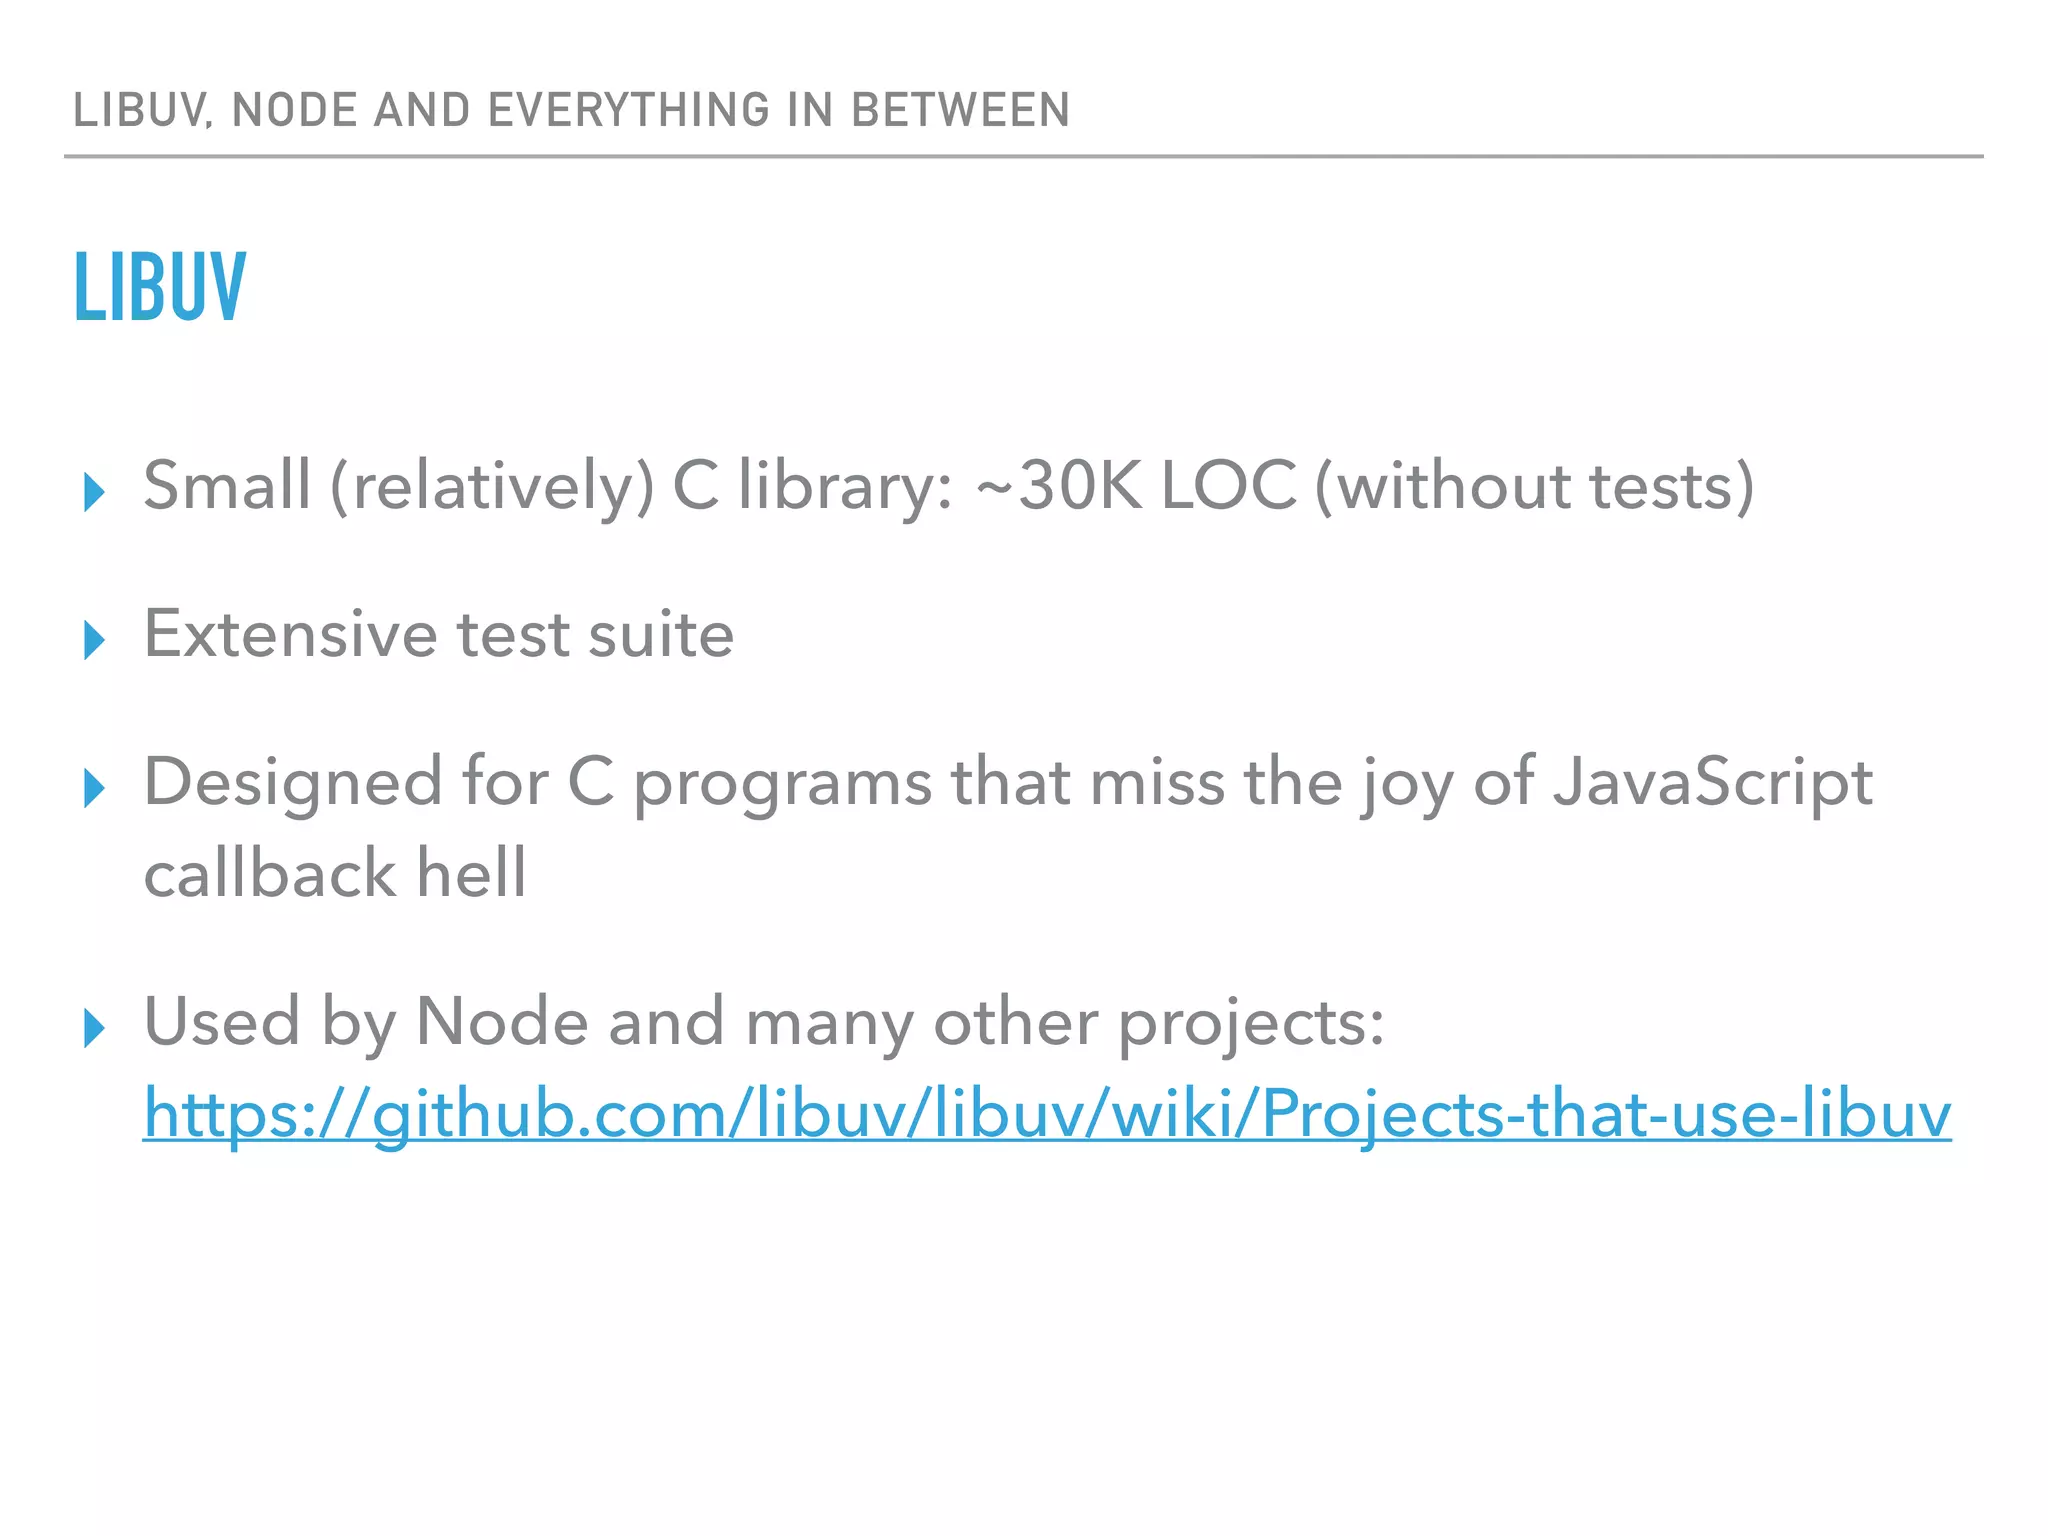Click 'Used by Node and many other projects:' text
This screenshot has height=1536, width=2048.
point(764,1025)
